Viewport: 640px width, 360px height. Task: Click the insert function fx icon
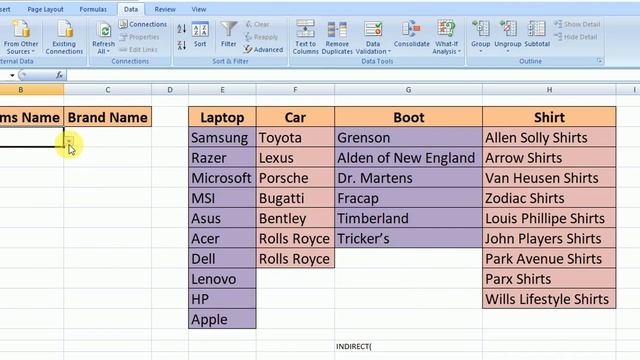point(60,75)
